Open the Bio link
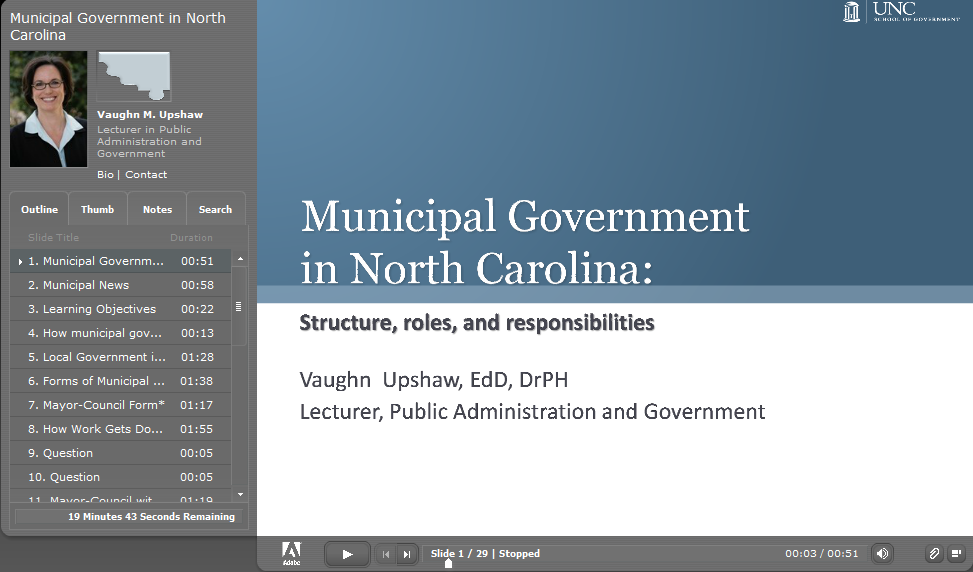This screenshot has width=973, height=572. (x=105, y=174)
